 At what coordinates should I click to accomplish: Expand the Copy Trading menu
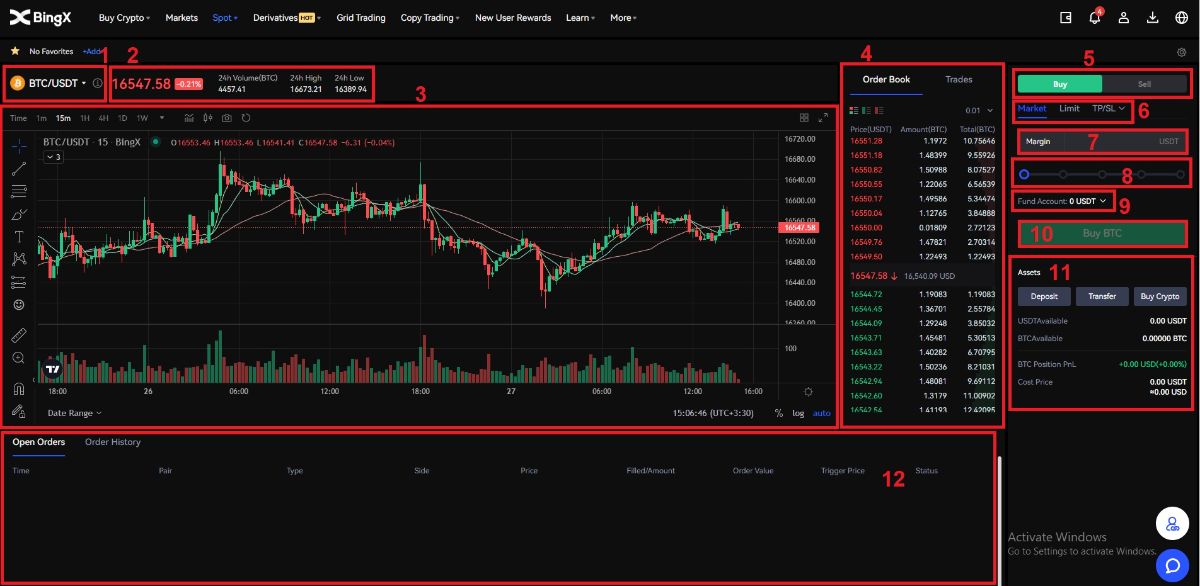(x=430, y=17)
